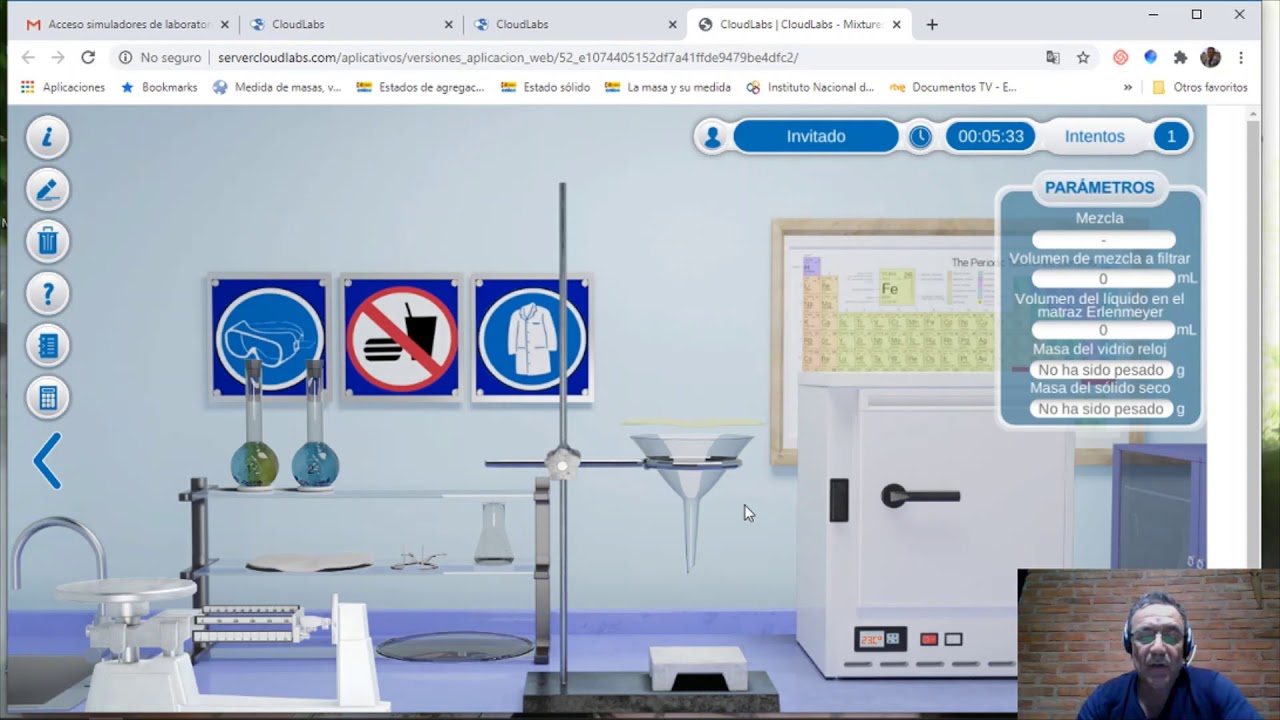This screenshot has width=1280, height=720.
Task: Open a new browser tab
Action: click(x=932, y=24)
